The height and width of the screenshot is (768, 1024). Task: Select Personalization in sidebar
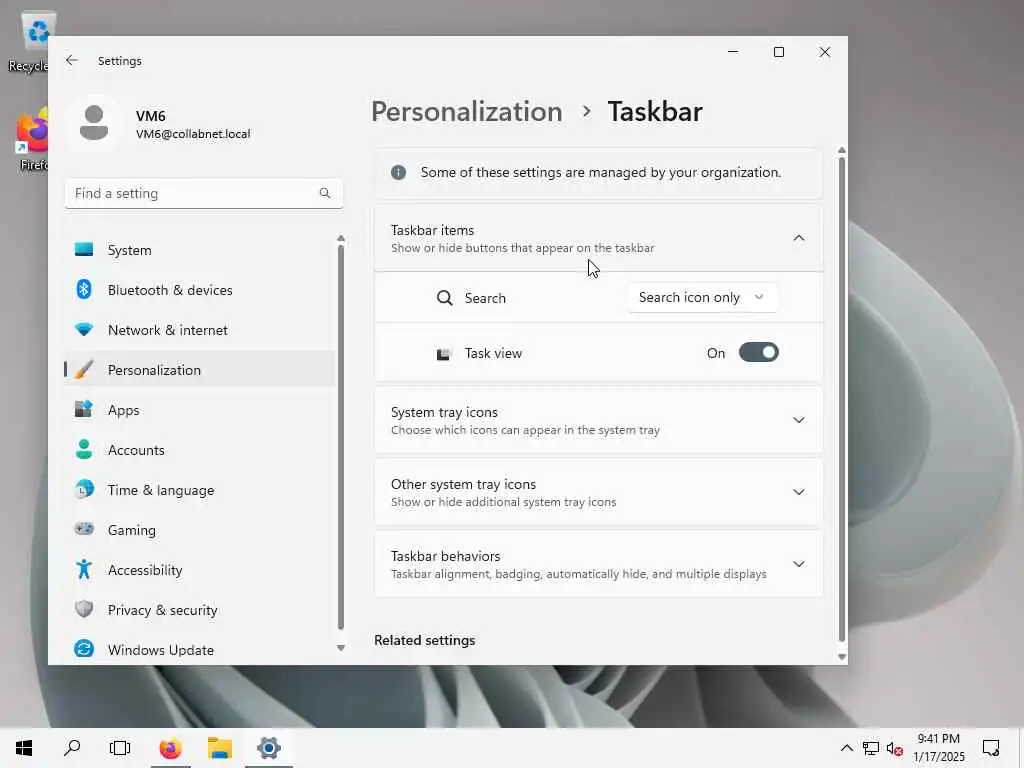point(200,370)
